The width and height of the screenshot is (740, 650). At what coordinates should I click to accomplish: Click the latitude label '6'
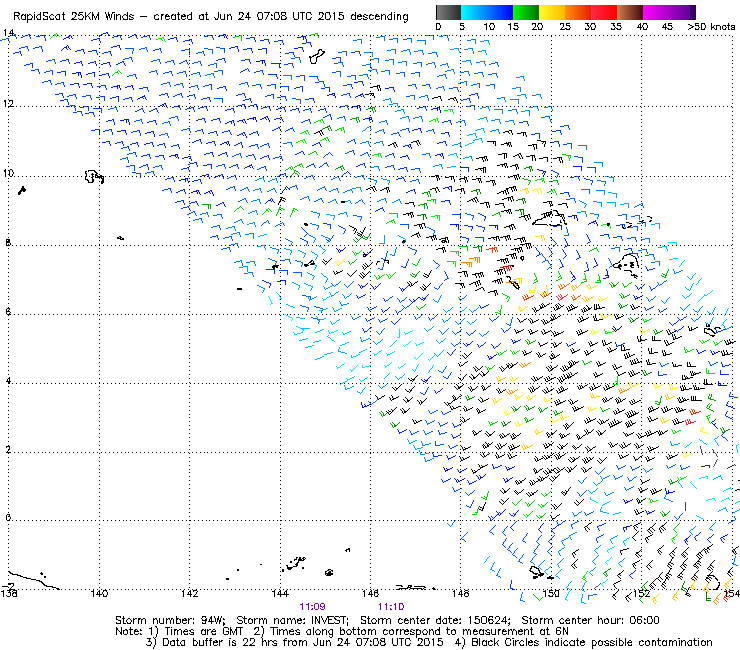[x=8, y=312]
